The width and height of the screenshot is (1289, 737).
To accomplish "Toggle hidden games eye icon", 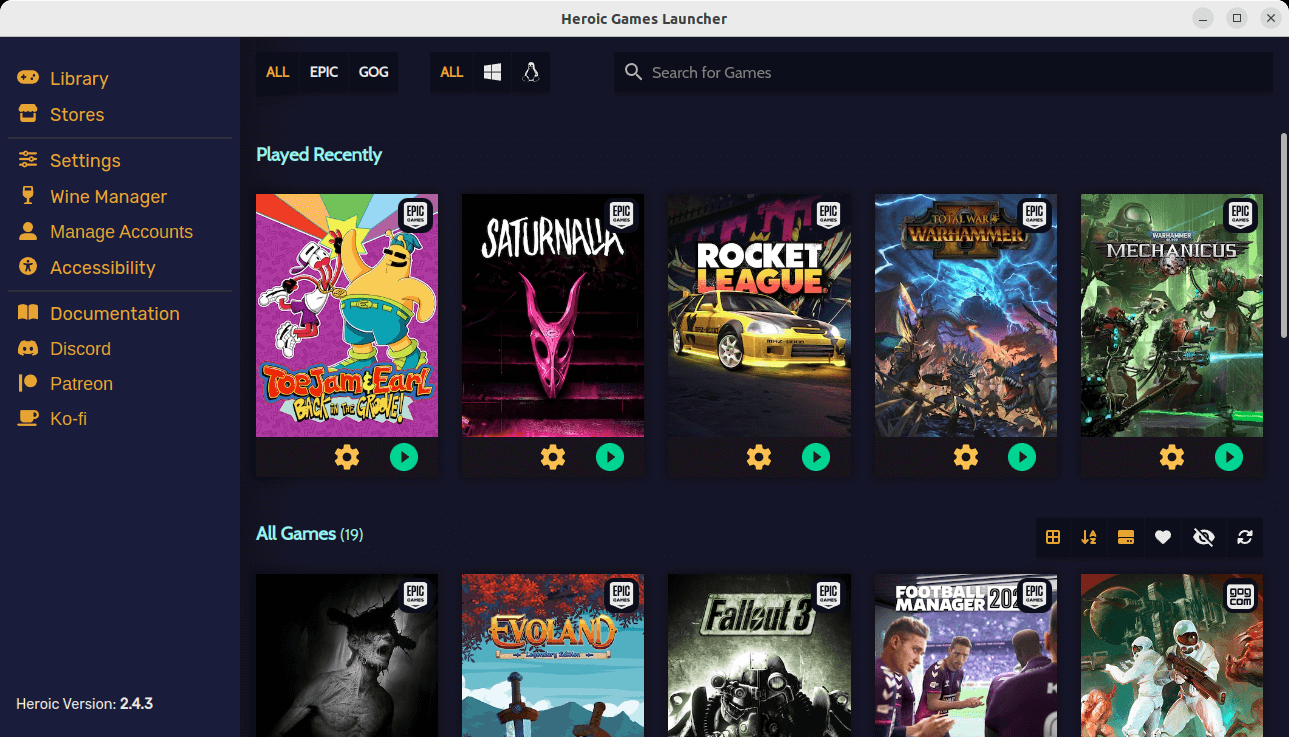I will click(x=1204, y=537).
